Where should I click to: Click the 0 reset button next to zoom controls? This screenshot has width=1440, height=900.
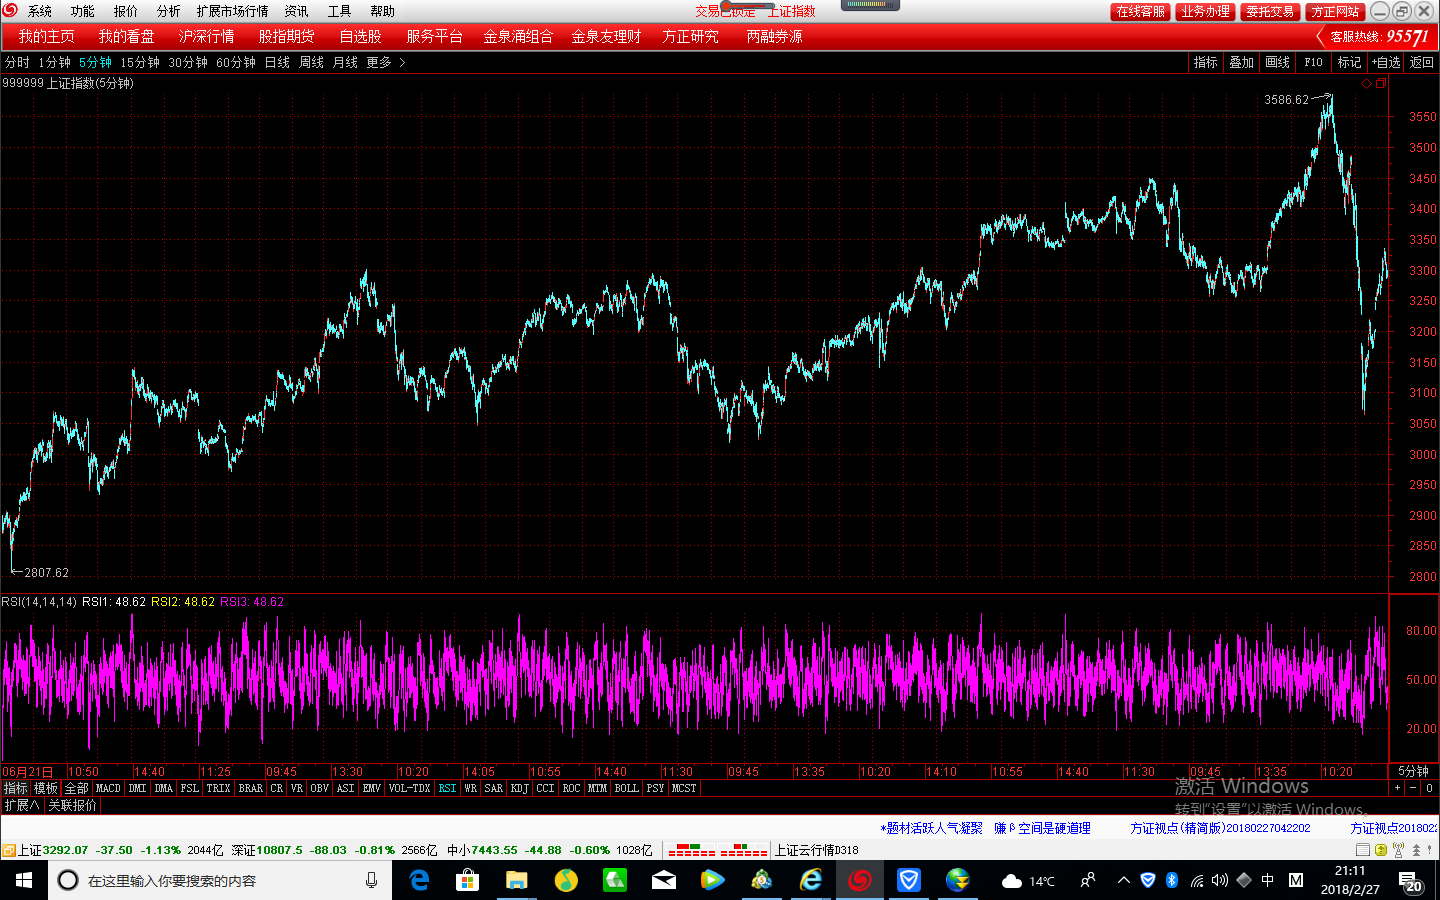(x=1429, y=788)
